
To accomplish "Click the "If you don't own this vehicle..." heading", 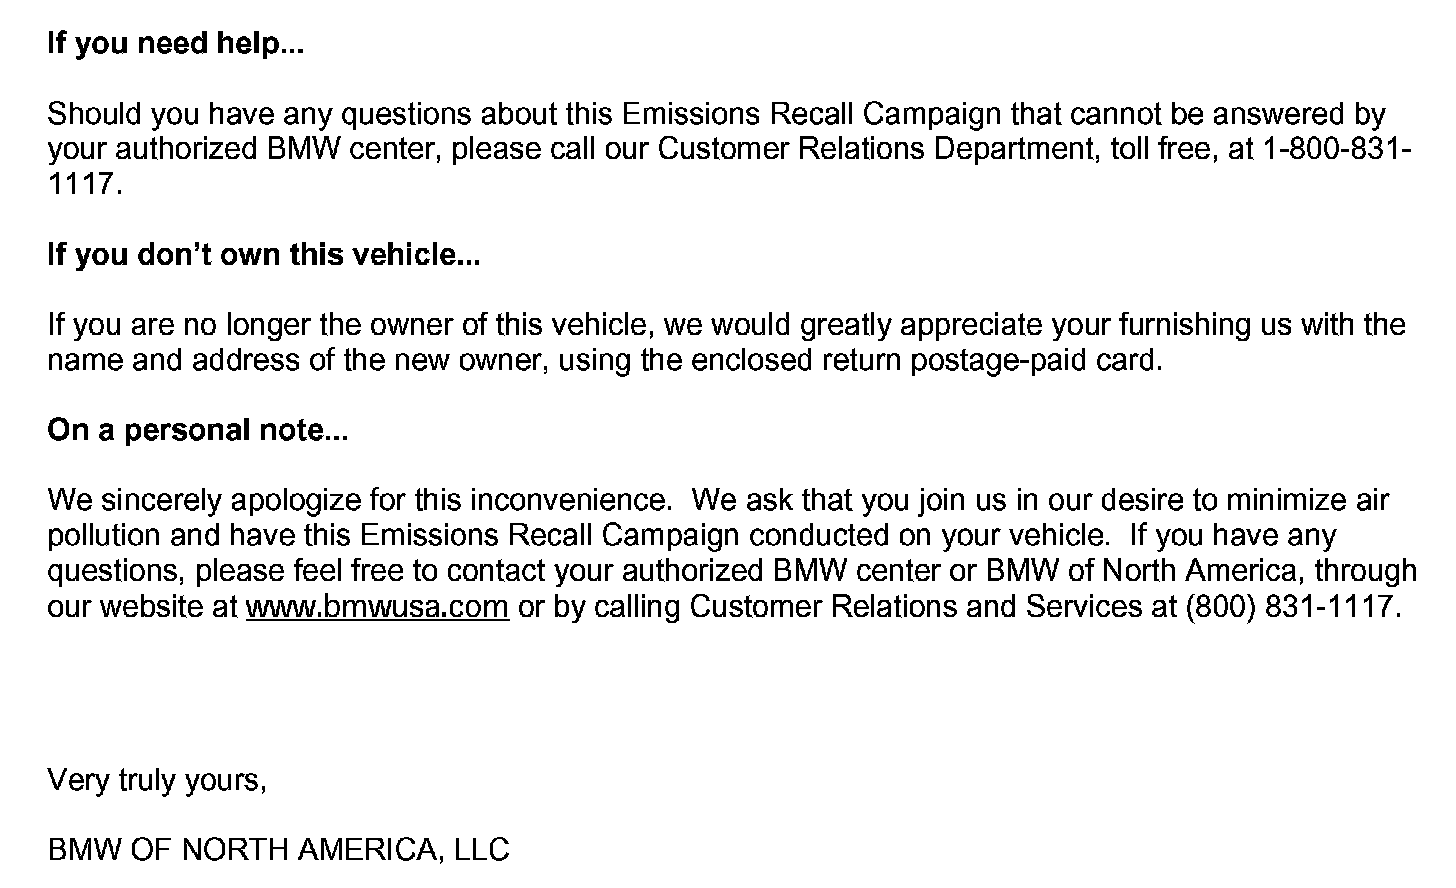I will (x=263, y=255).
